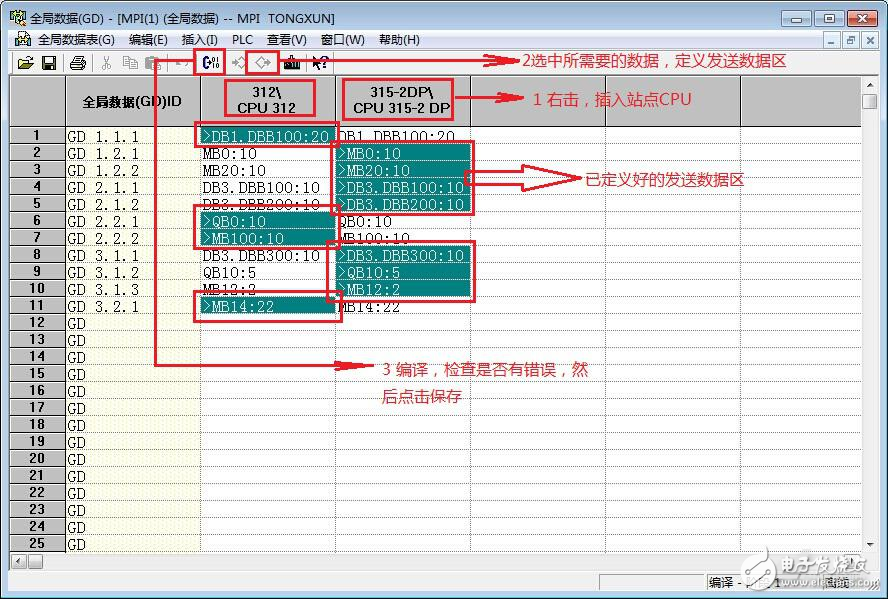
Task: Click the Print toolbar icon
Action: [x=78, y=62]
